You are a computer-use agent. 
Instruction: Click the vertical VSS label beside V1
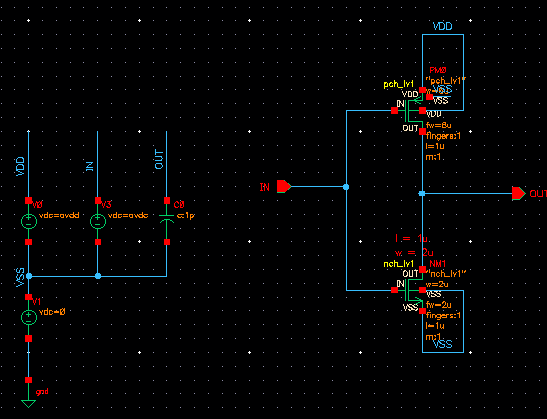(x=20, y=278)
